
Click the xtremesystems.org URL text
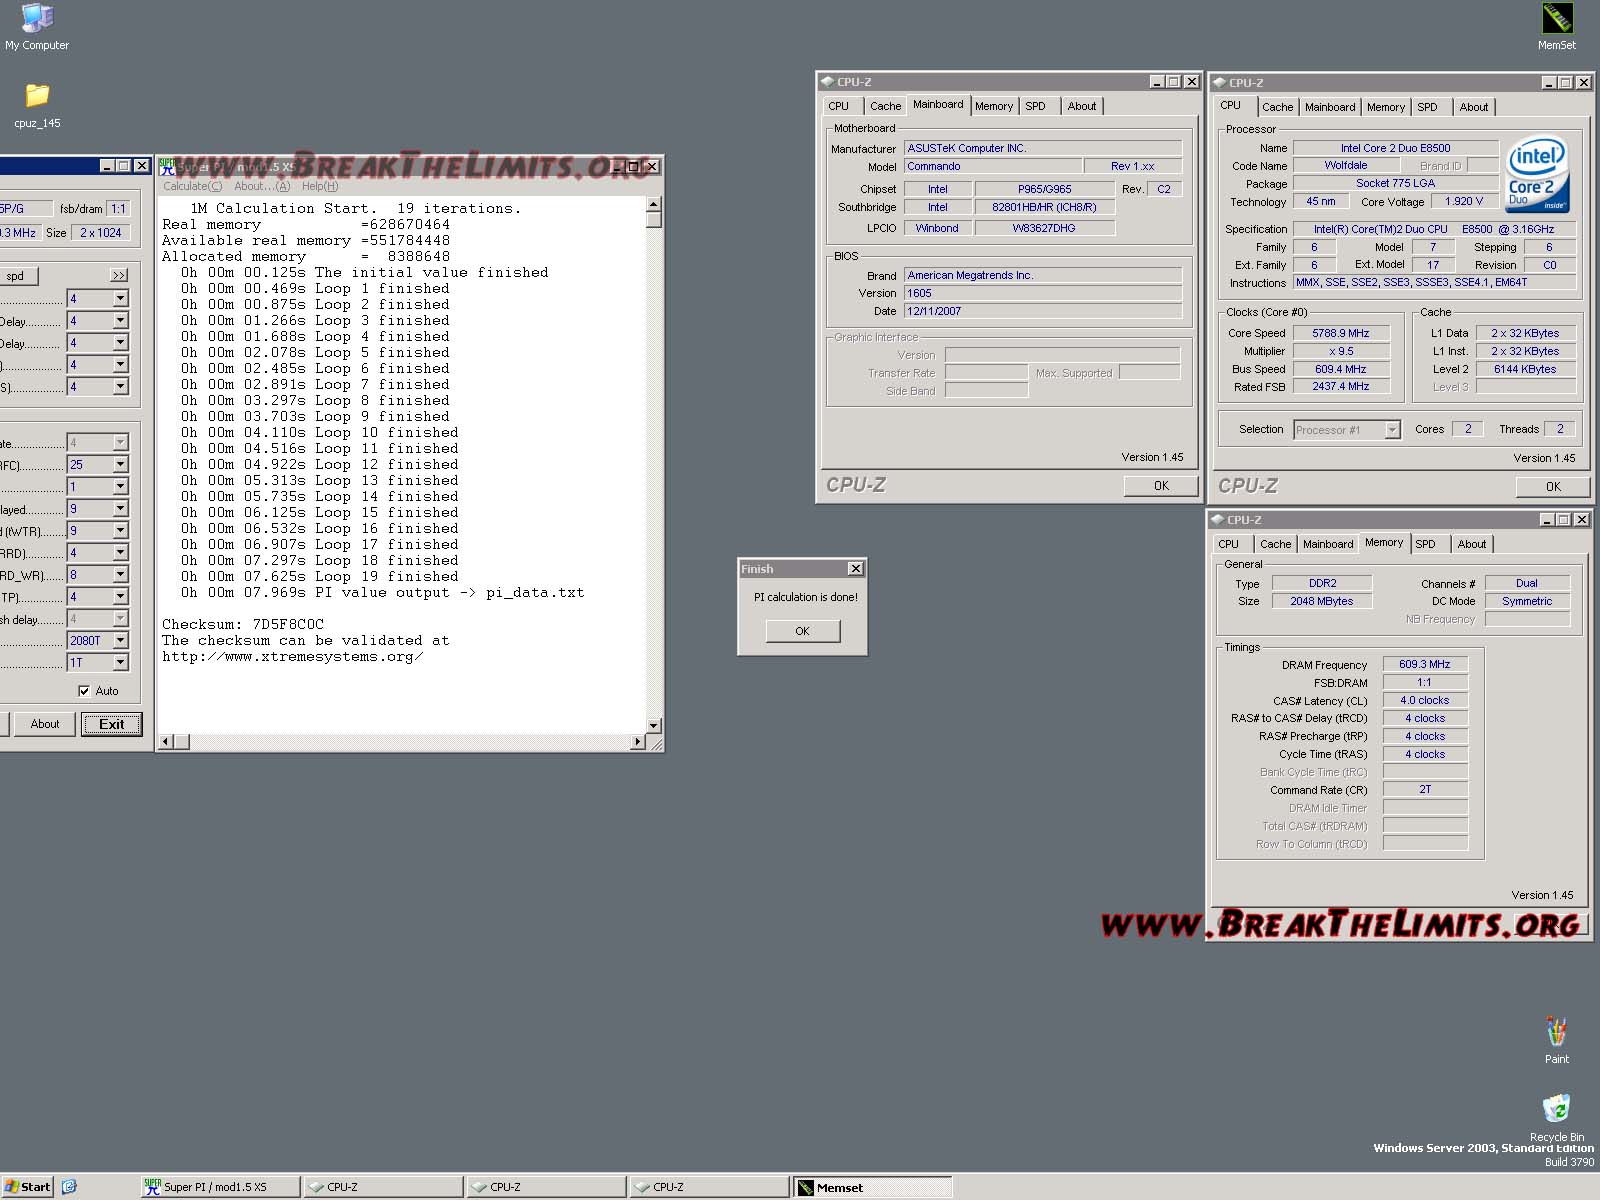292,656
